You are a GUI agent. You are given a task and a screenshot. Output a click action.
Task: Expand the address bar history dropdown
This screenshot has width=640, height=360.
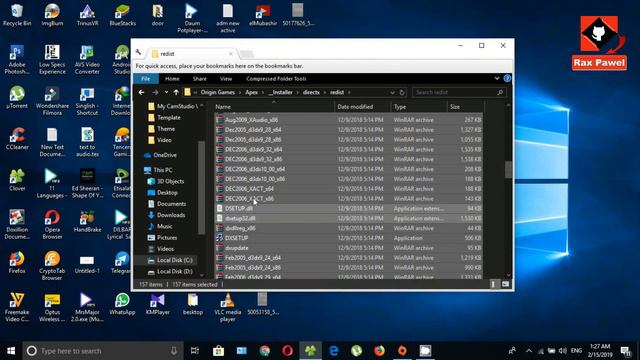[x=392, y=93]
